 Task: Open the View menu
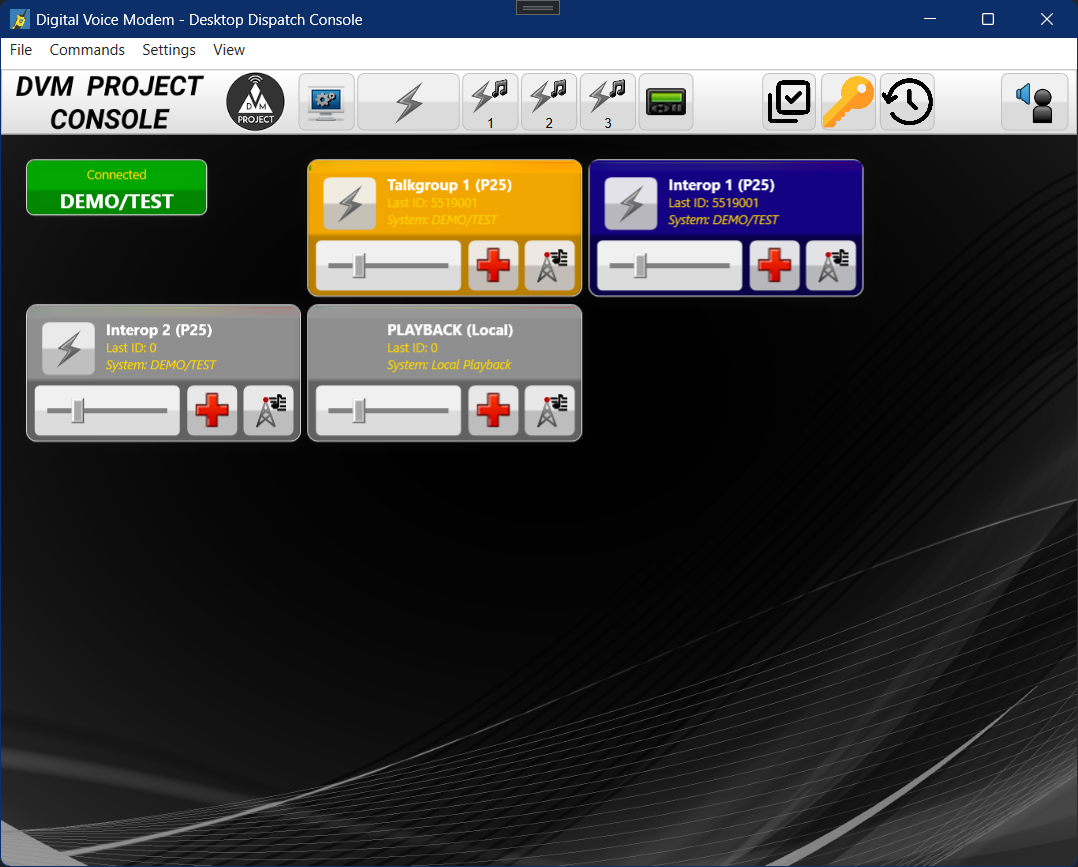pos(229,50)
